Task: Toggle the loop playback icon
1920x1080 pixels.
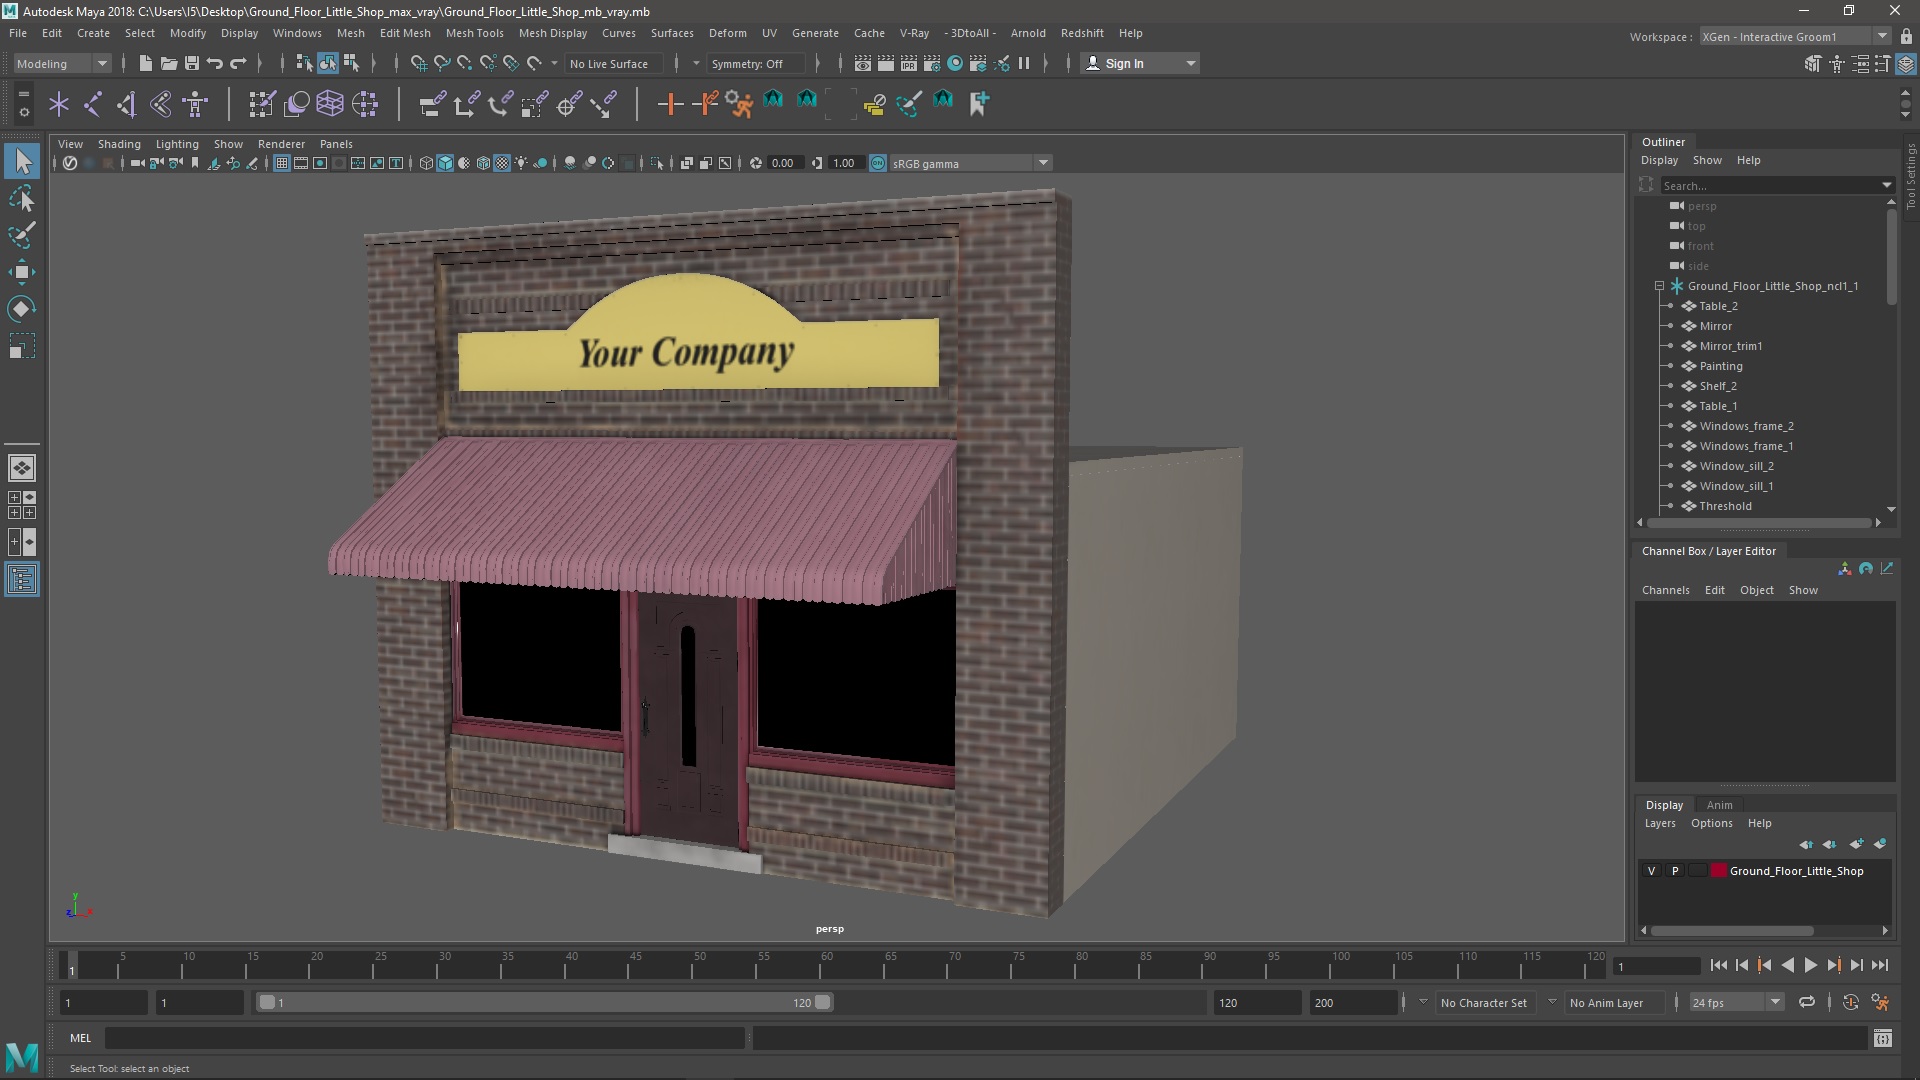Action: pyautogui.click(x=1807, y=1002)
